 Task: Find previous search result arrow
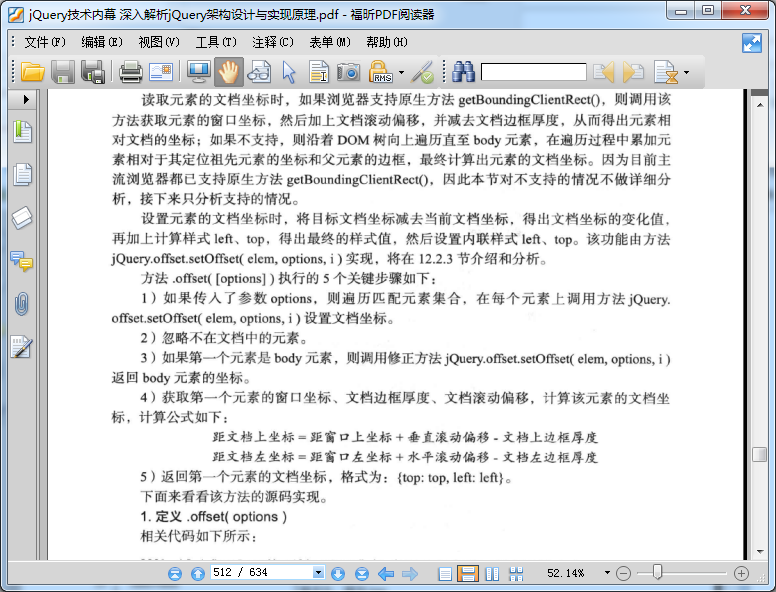604,72
